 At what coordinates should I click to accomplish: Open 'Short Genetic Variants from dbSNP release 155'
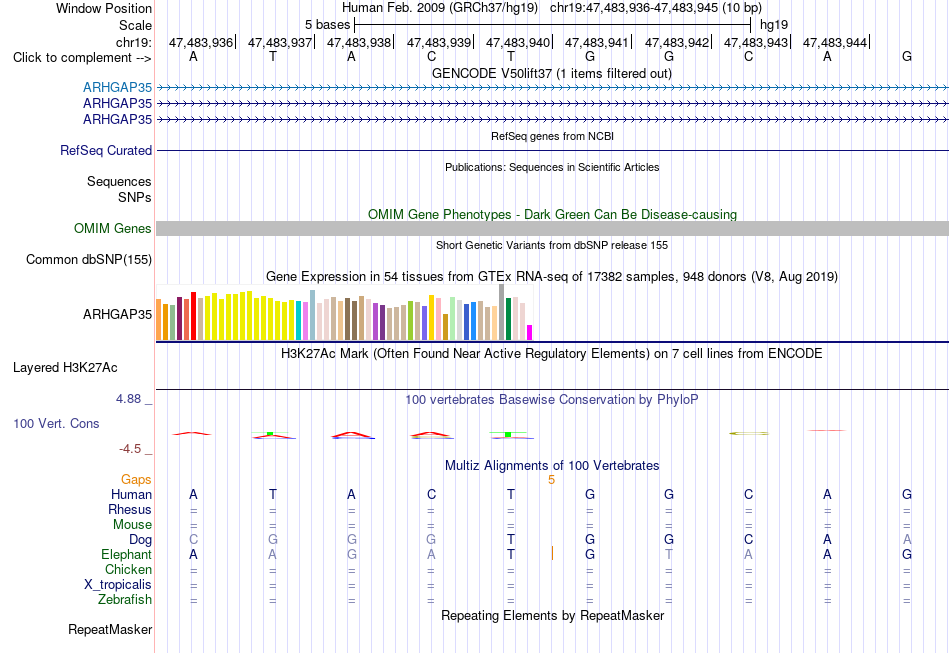(552, 245)
